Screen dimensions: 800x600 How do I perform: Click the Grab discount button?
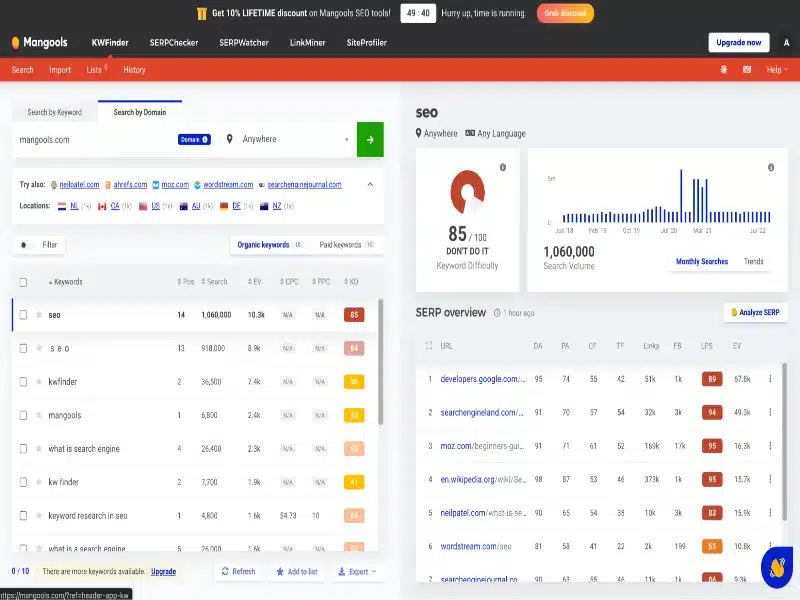565,13
